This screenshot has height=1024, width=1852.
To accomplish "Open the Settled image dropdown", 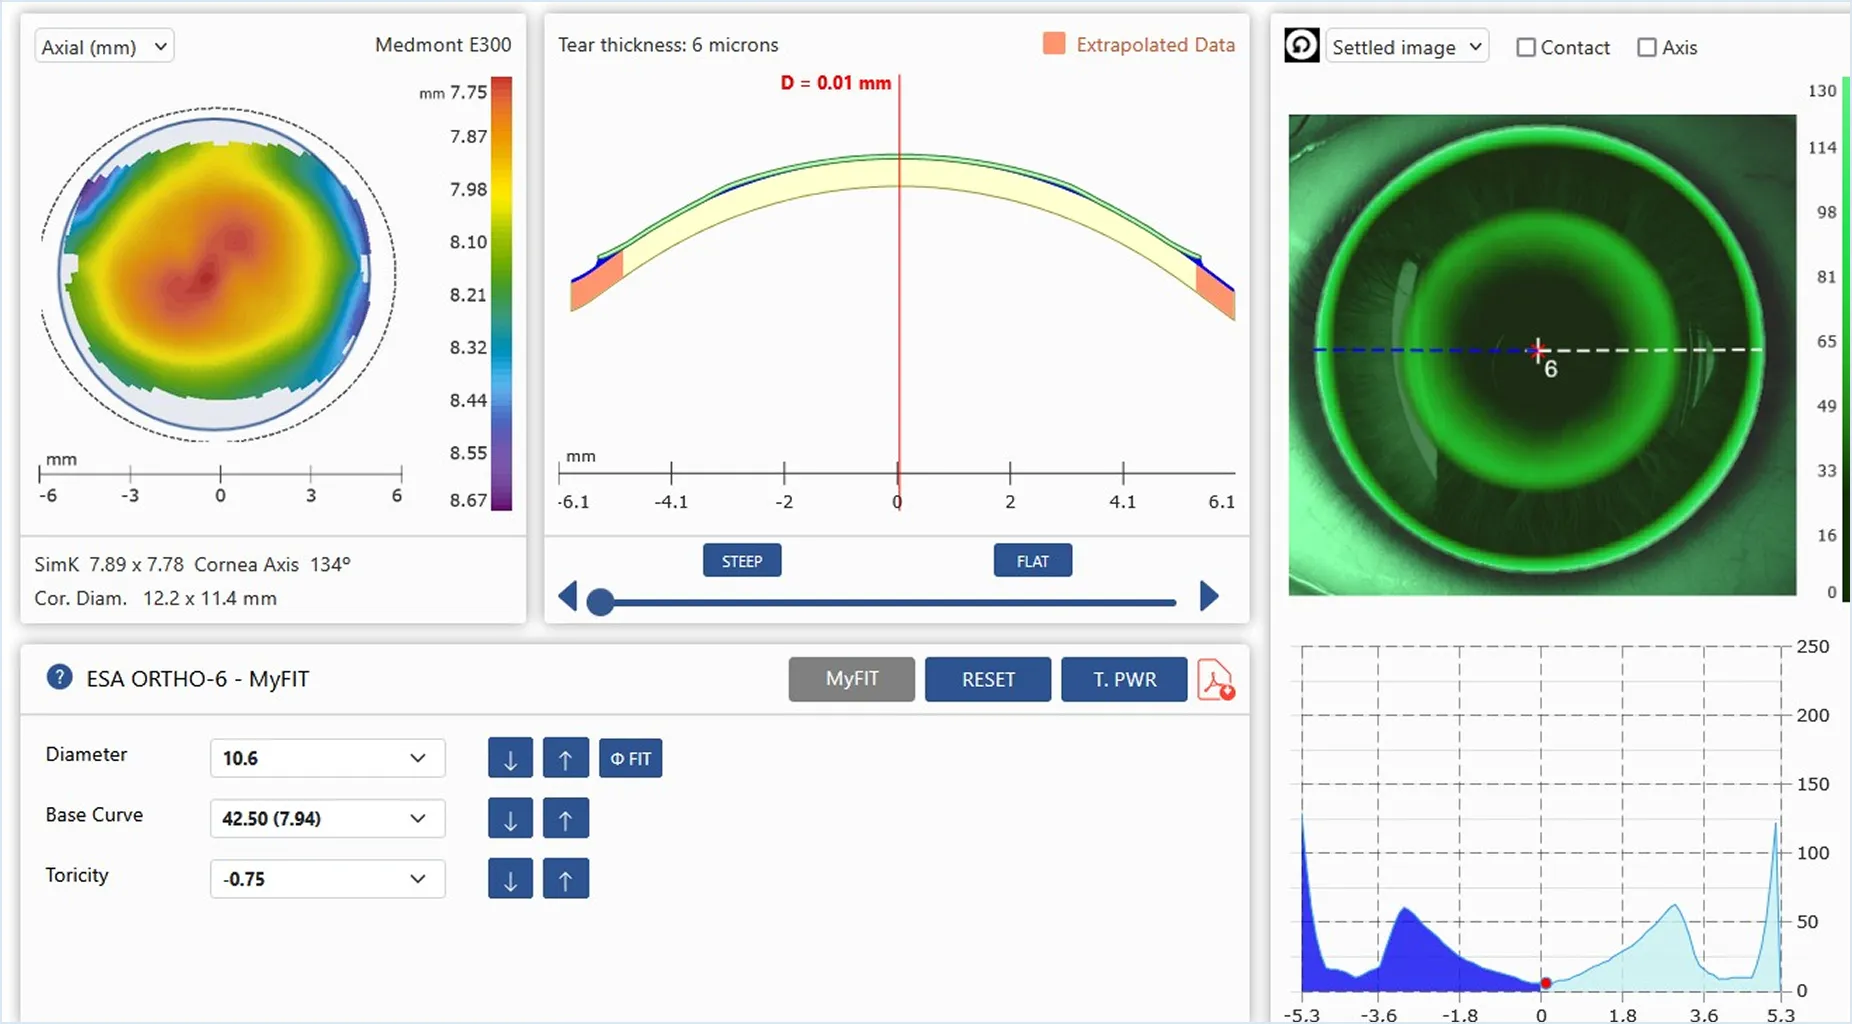I will coord(1406,47).
